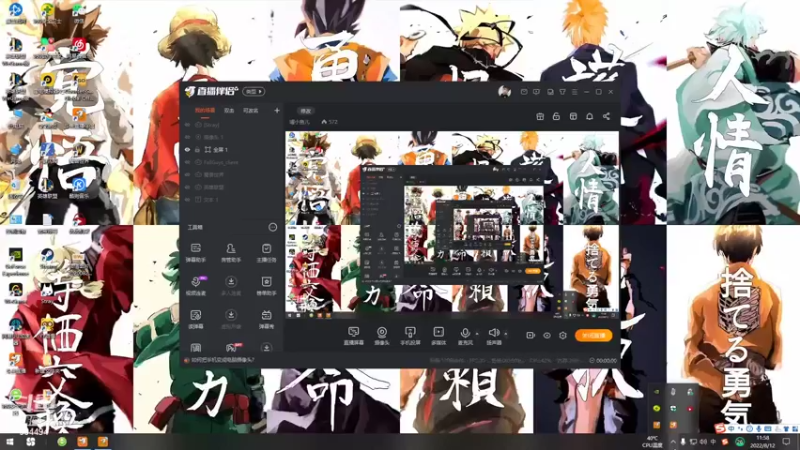800x450 pixels.
Task: Click the green circular app on taskbar
Action: coord(62,441)
